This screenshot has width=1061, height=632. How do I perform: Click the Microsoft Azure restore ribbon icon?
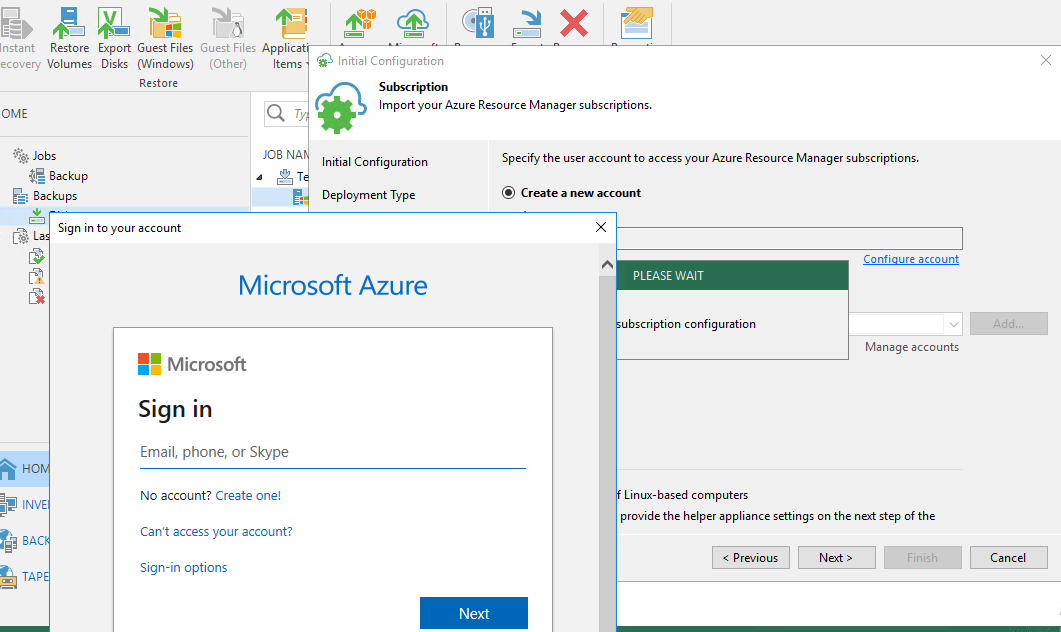tap(413, 23)
